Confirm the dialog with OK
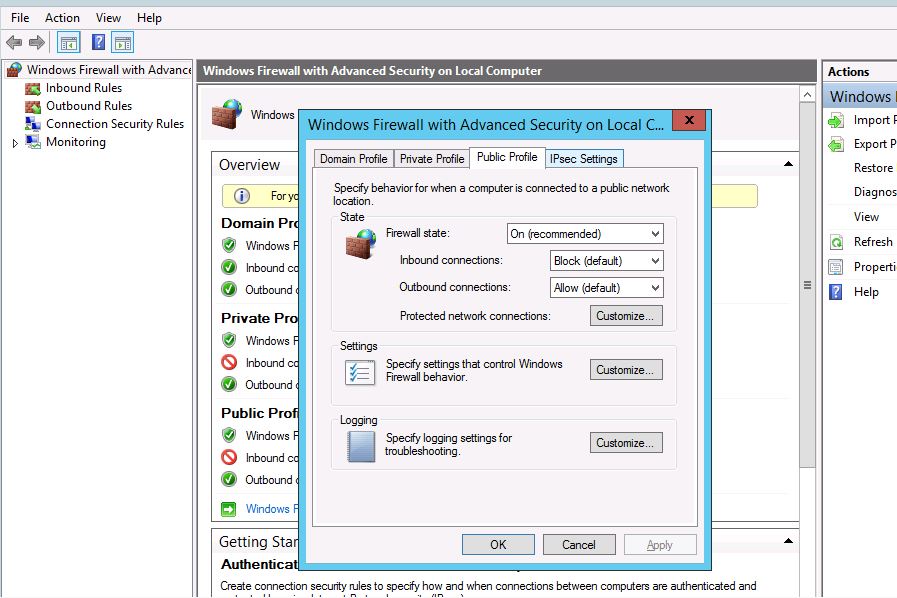Screen dimensions: 897x598 (498, 545)
